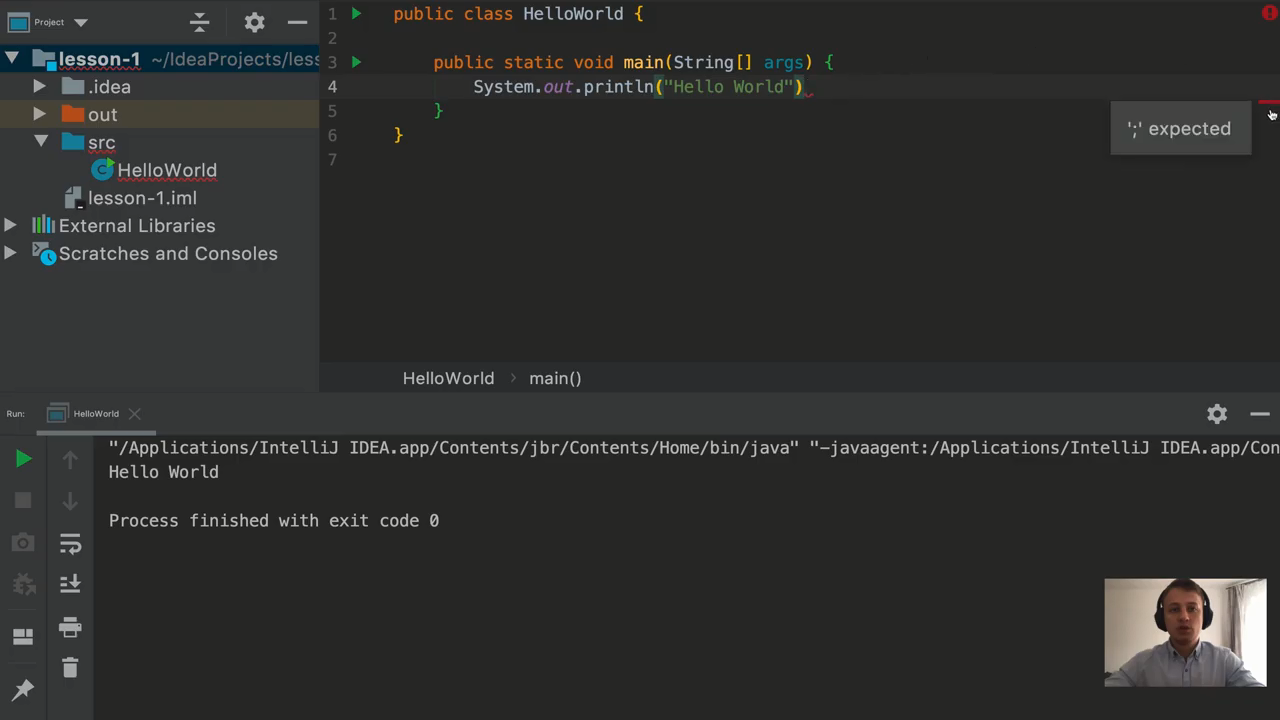Click the Collapse All icon in Project panel
This screenshot has width=1280, height=720.
199,22
